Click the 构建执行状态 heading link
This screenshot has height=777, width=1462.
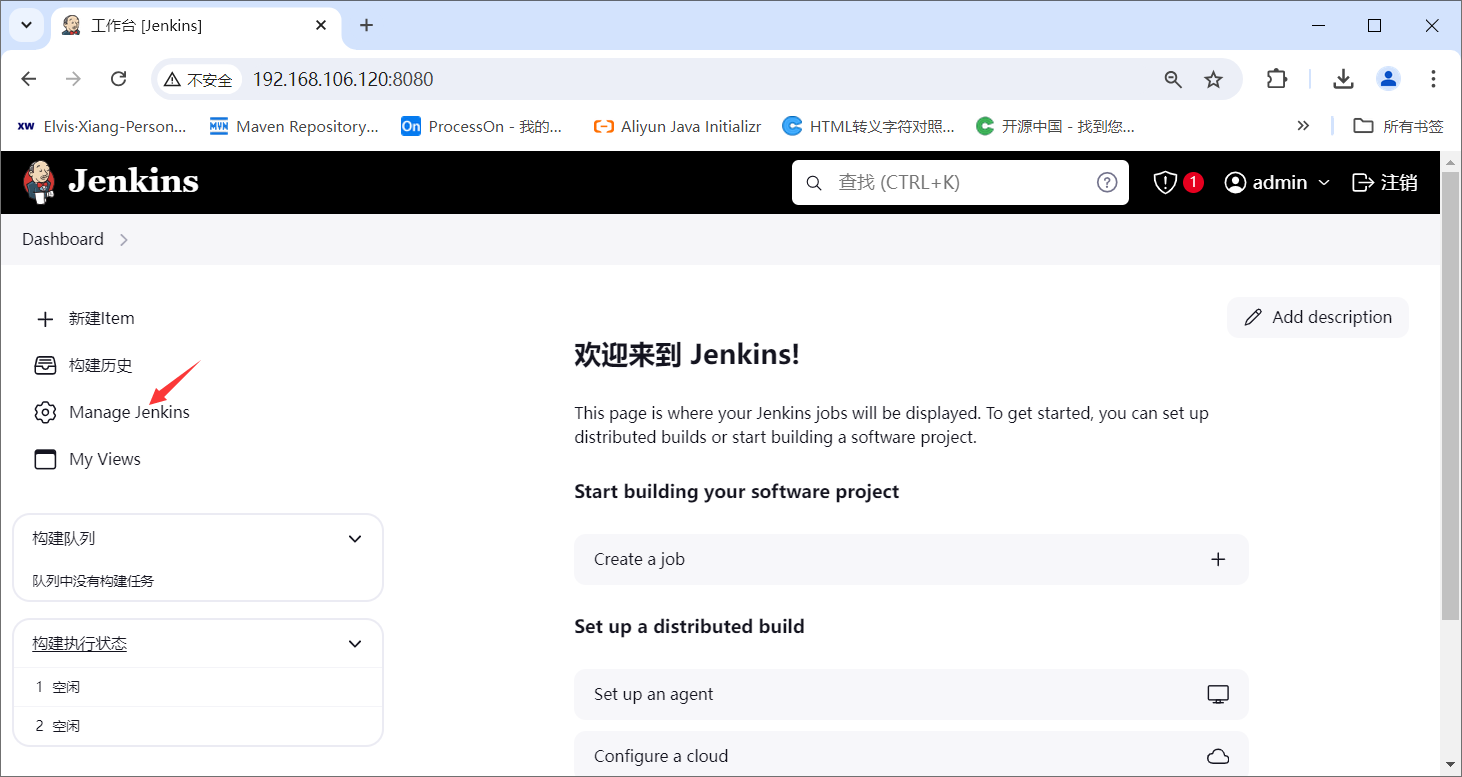tap(79, 644)
